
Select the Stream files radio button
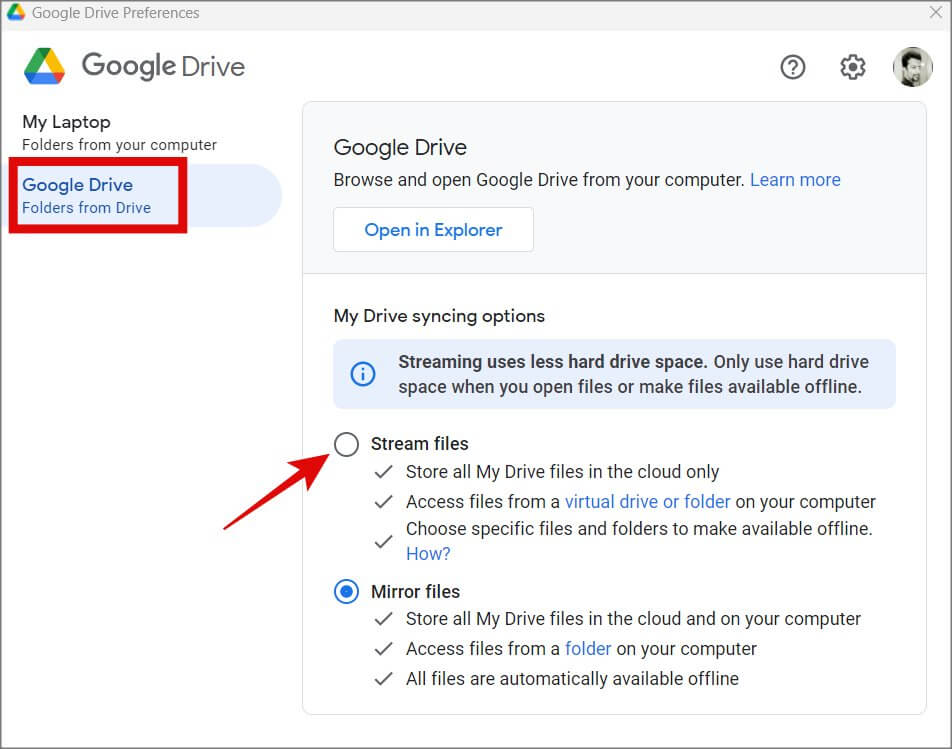(x=346, y=444)
